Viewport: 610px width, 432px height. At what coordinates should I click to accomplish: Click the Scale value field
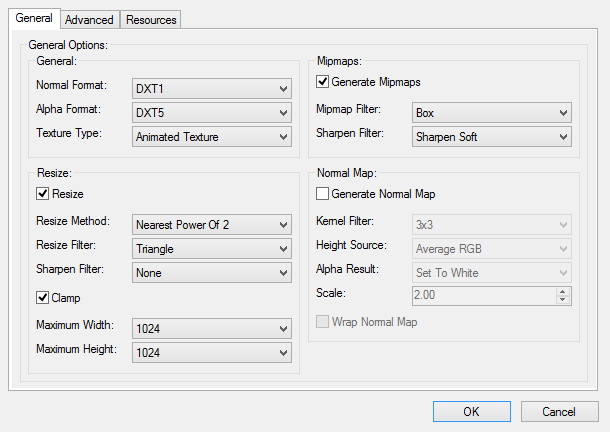click(x=484, y=296)
